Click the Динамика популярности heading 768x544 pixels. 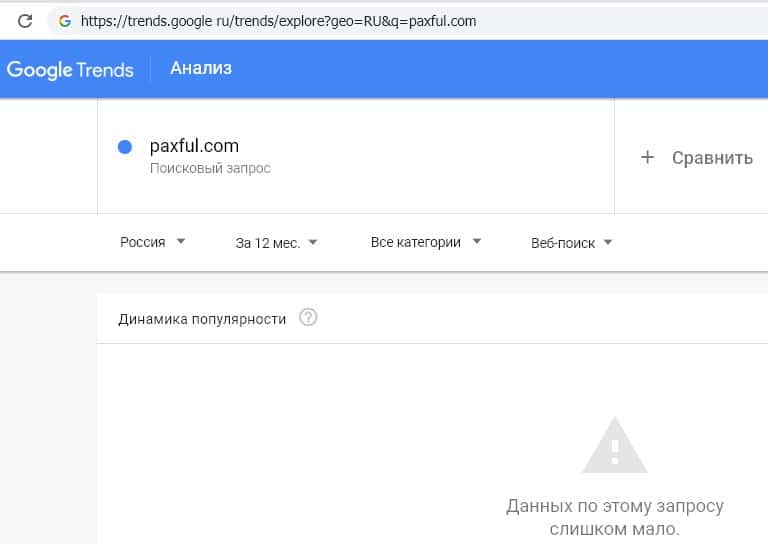(202, 319)
